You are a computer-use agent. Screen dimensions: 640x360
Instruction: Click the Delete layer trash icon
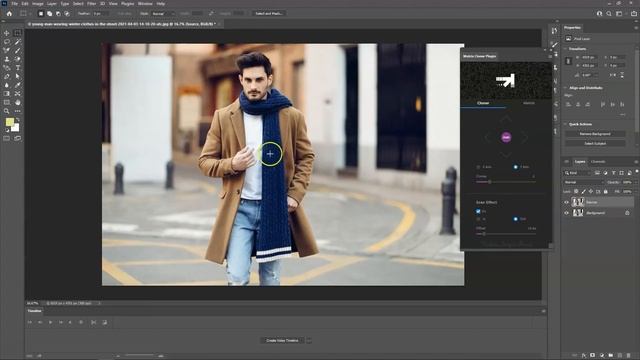pos(629,356)
